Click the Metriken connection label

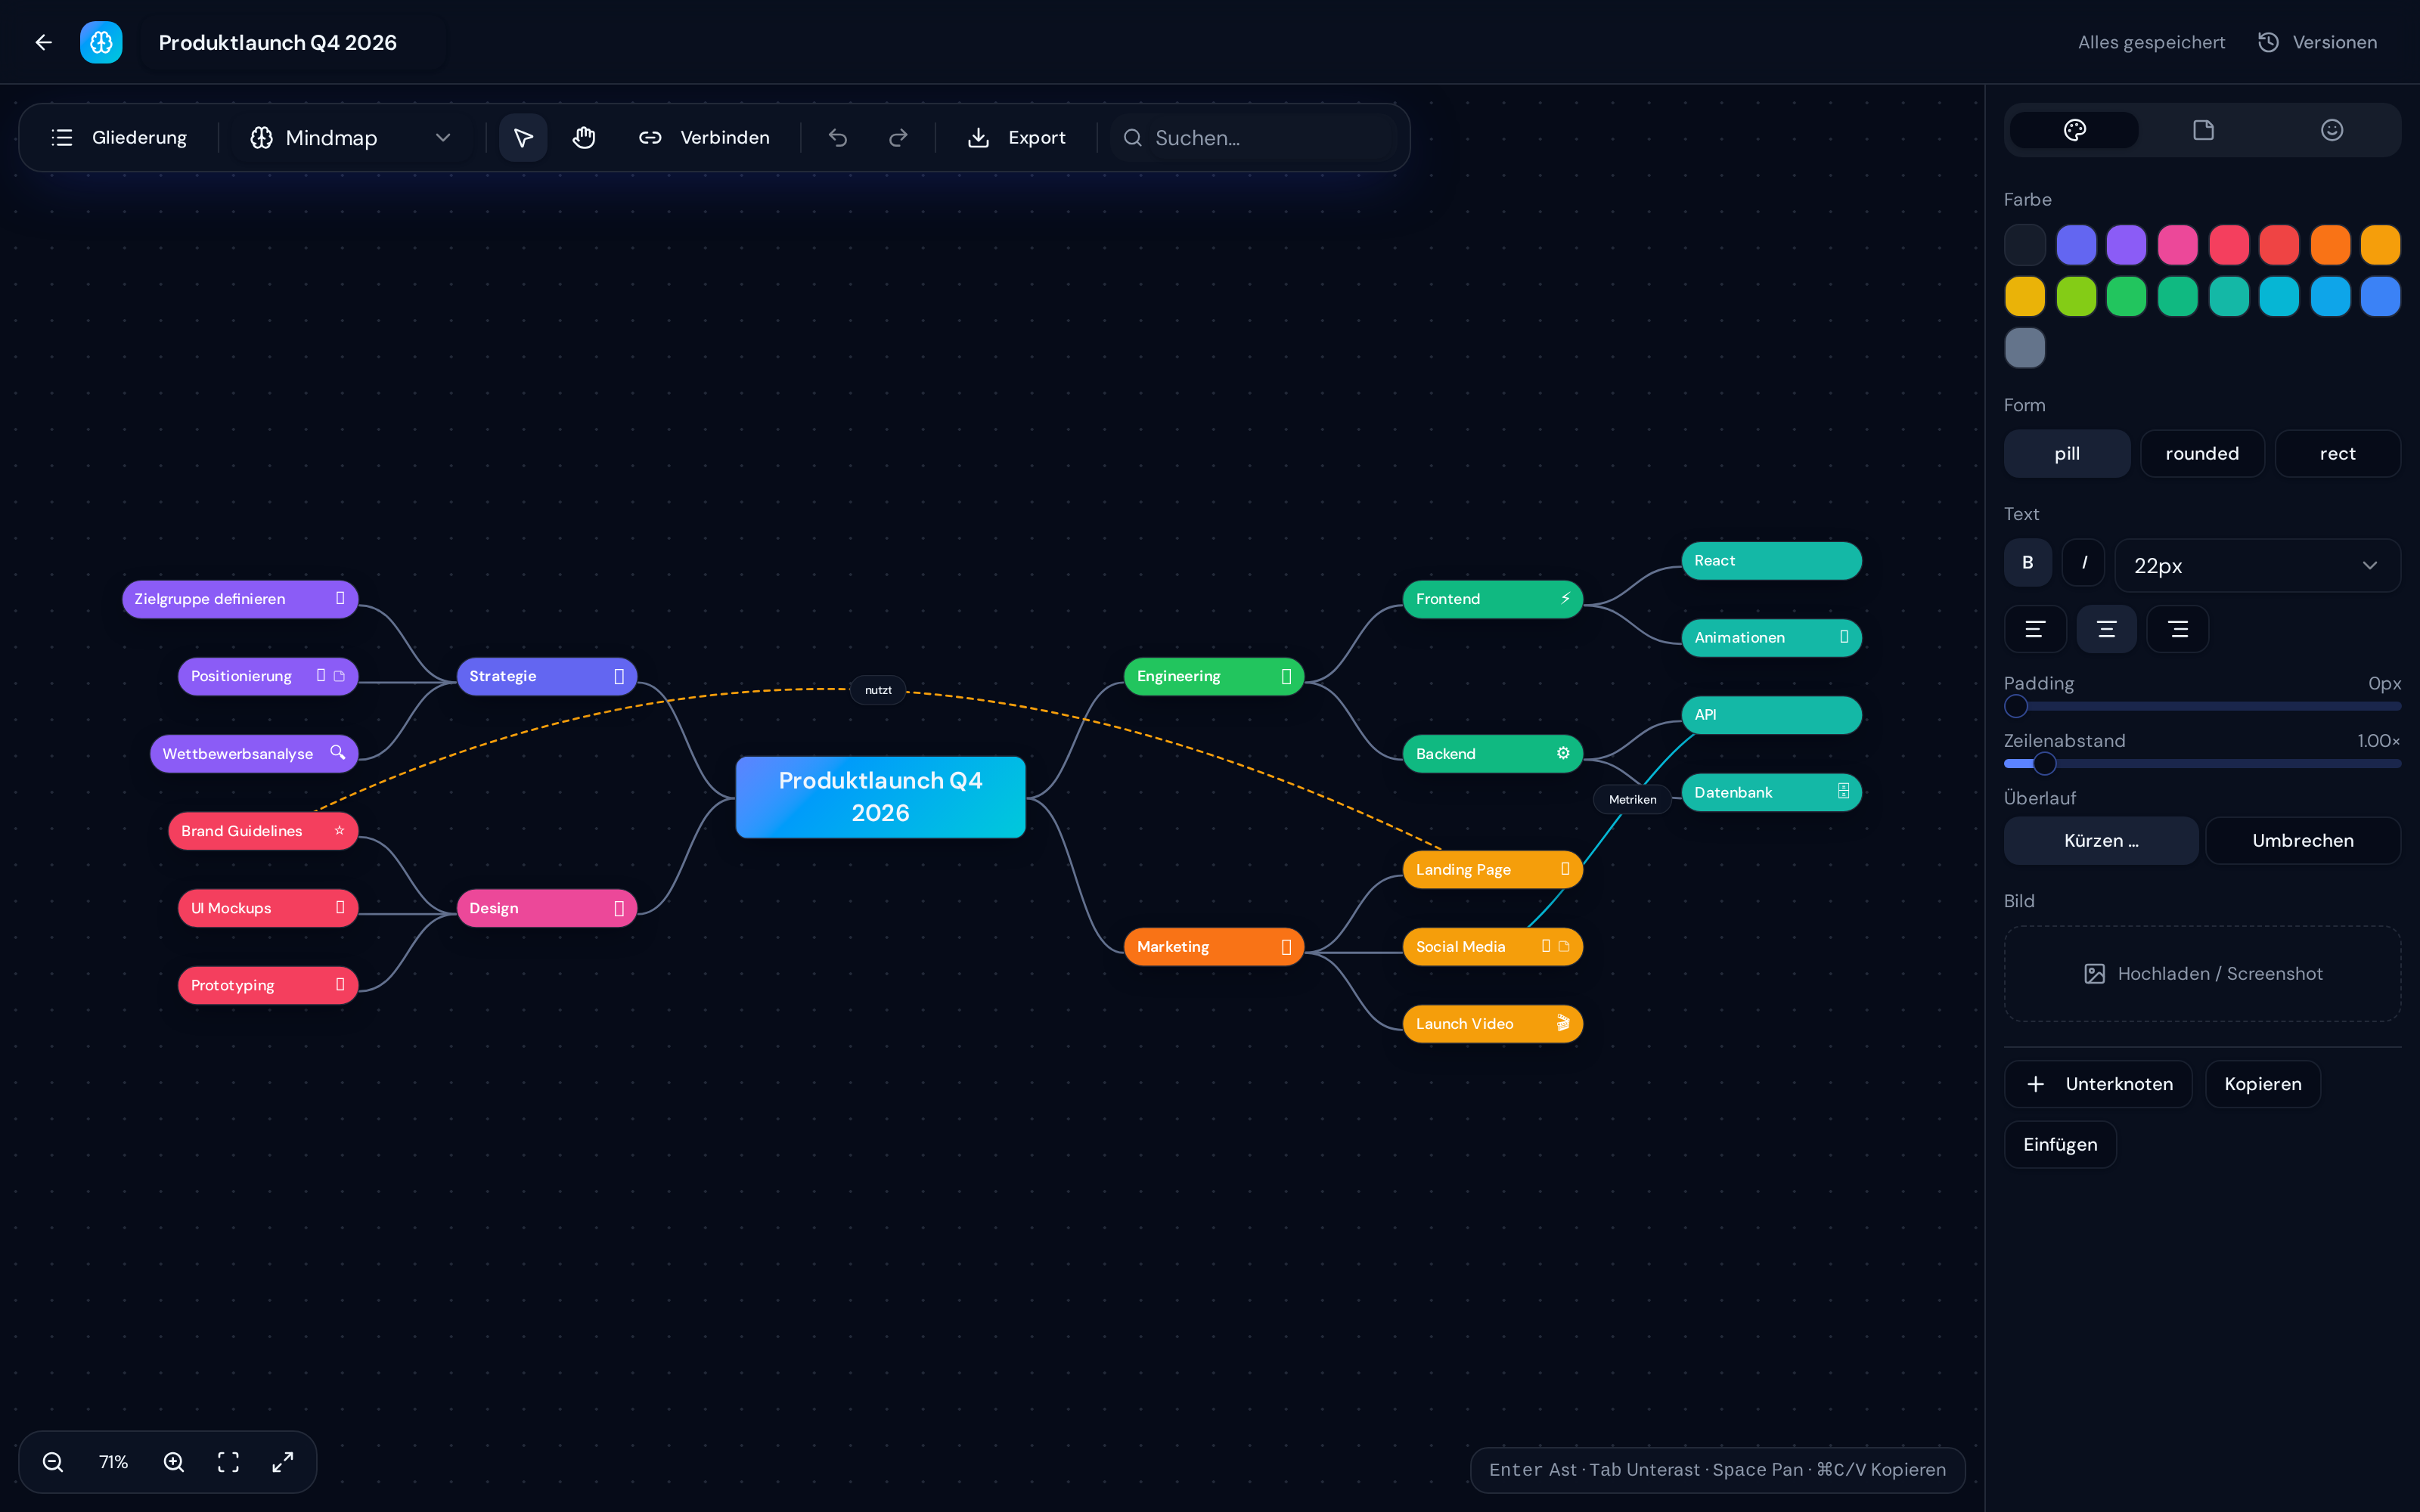pos(1632,799)
